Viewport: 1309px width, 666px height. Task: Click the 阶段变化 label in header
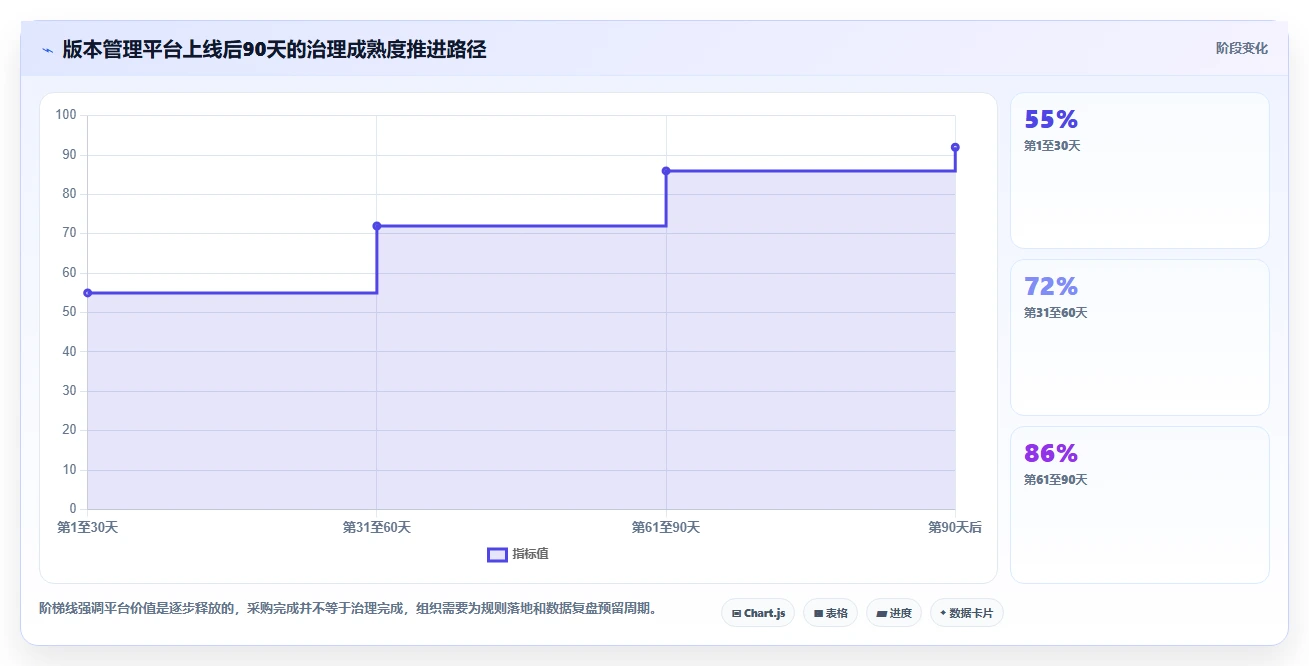coord(1242,48)
